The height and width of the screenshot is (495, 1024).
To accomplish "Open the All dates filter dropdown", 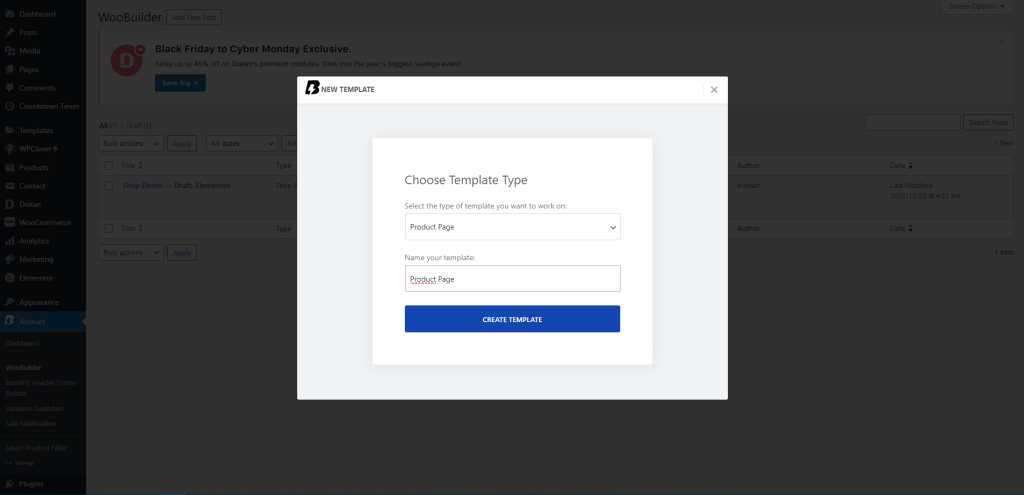I will [x=242, y=143].
